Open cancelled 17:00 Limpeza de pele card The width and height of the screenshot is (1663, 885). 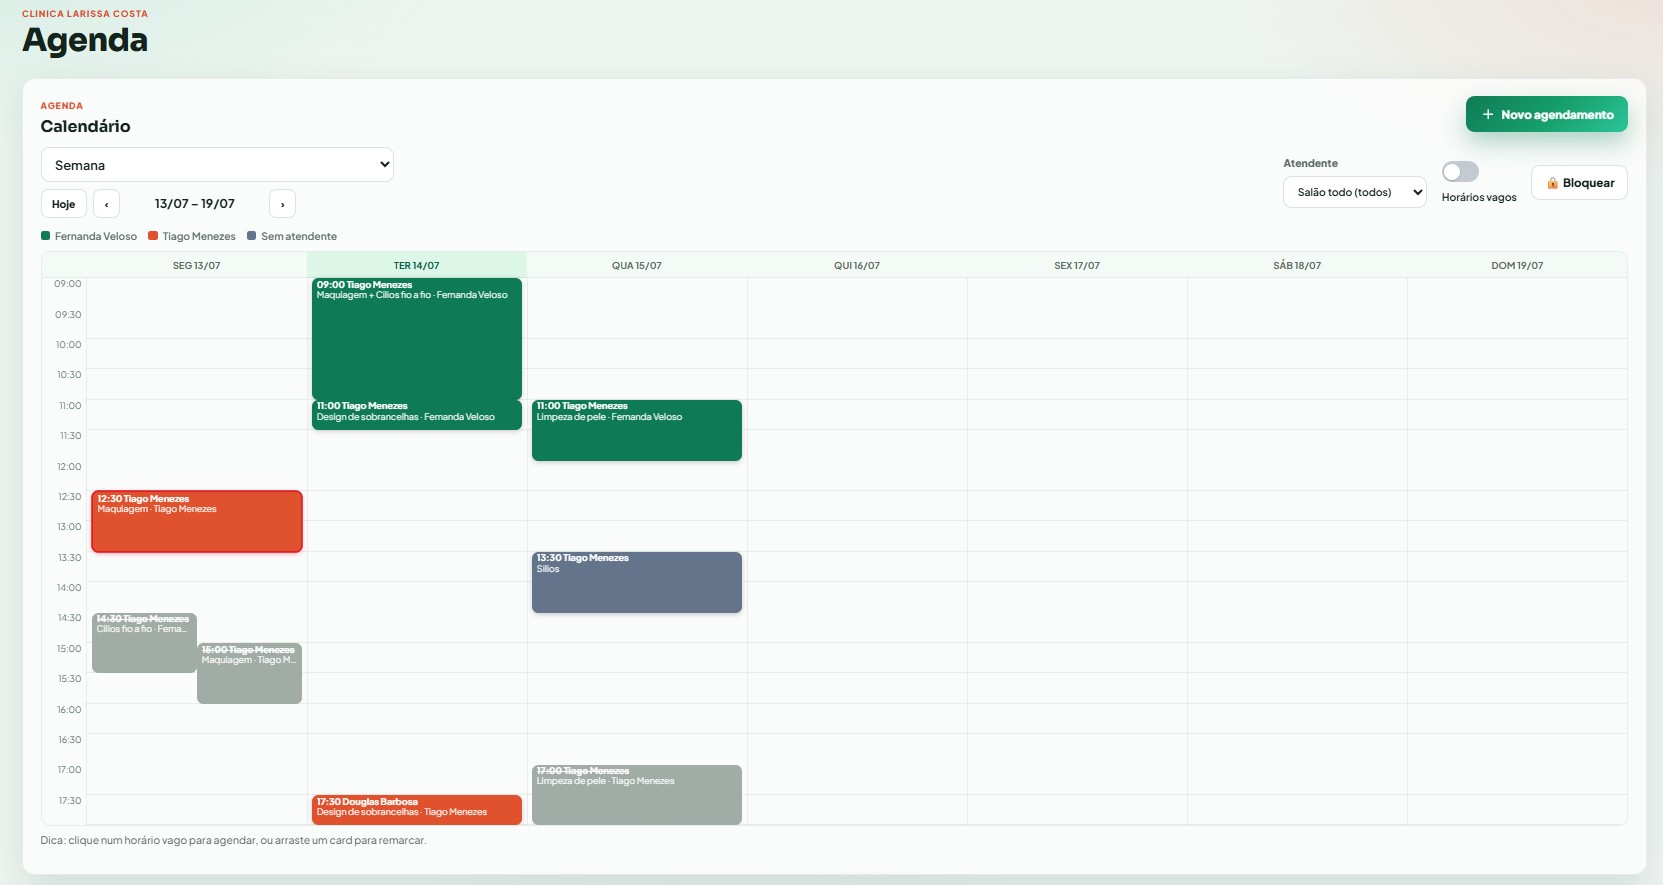pos(637,795)
